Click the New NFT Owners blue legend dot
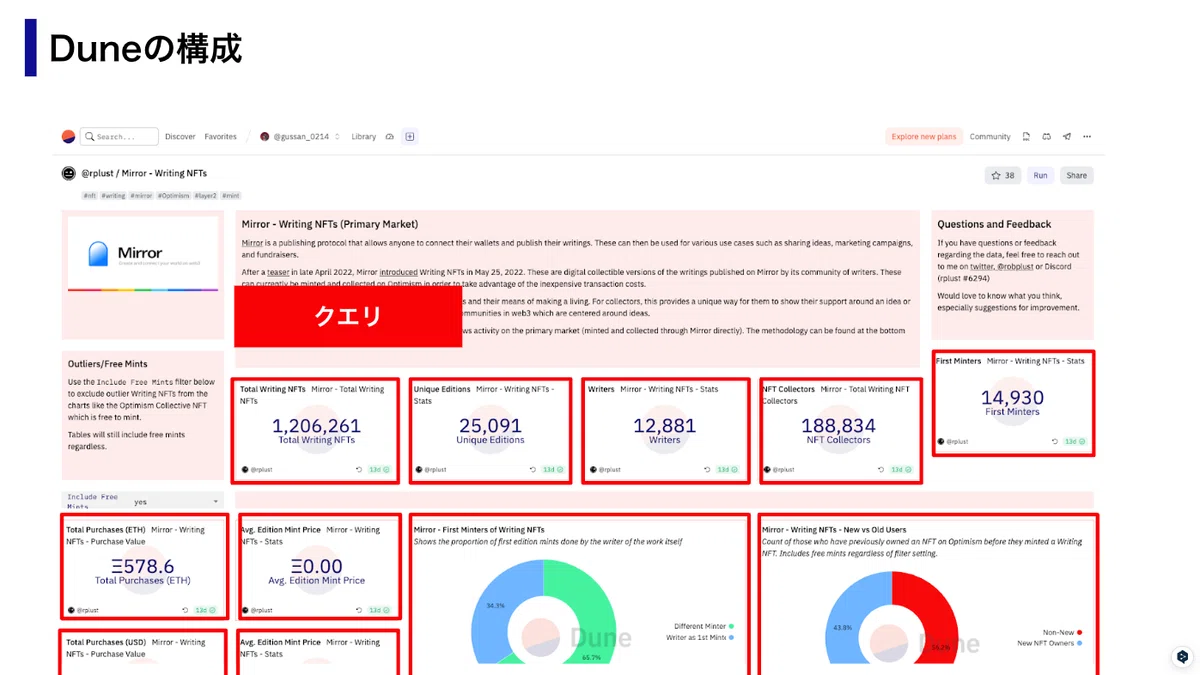1200x675 pixels. (1080, 643)
